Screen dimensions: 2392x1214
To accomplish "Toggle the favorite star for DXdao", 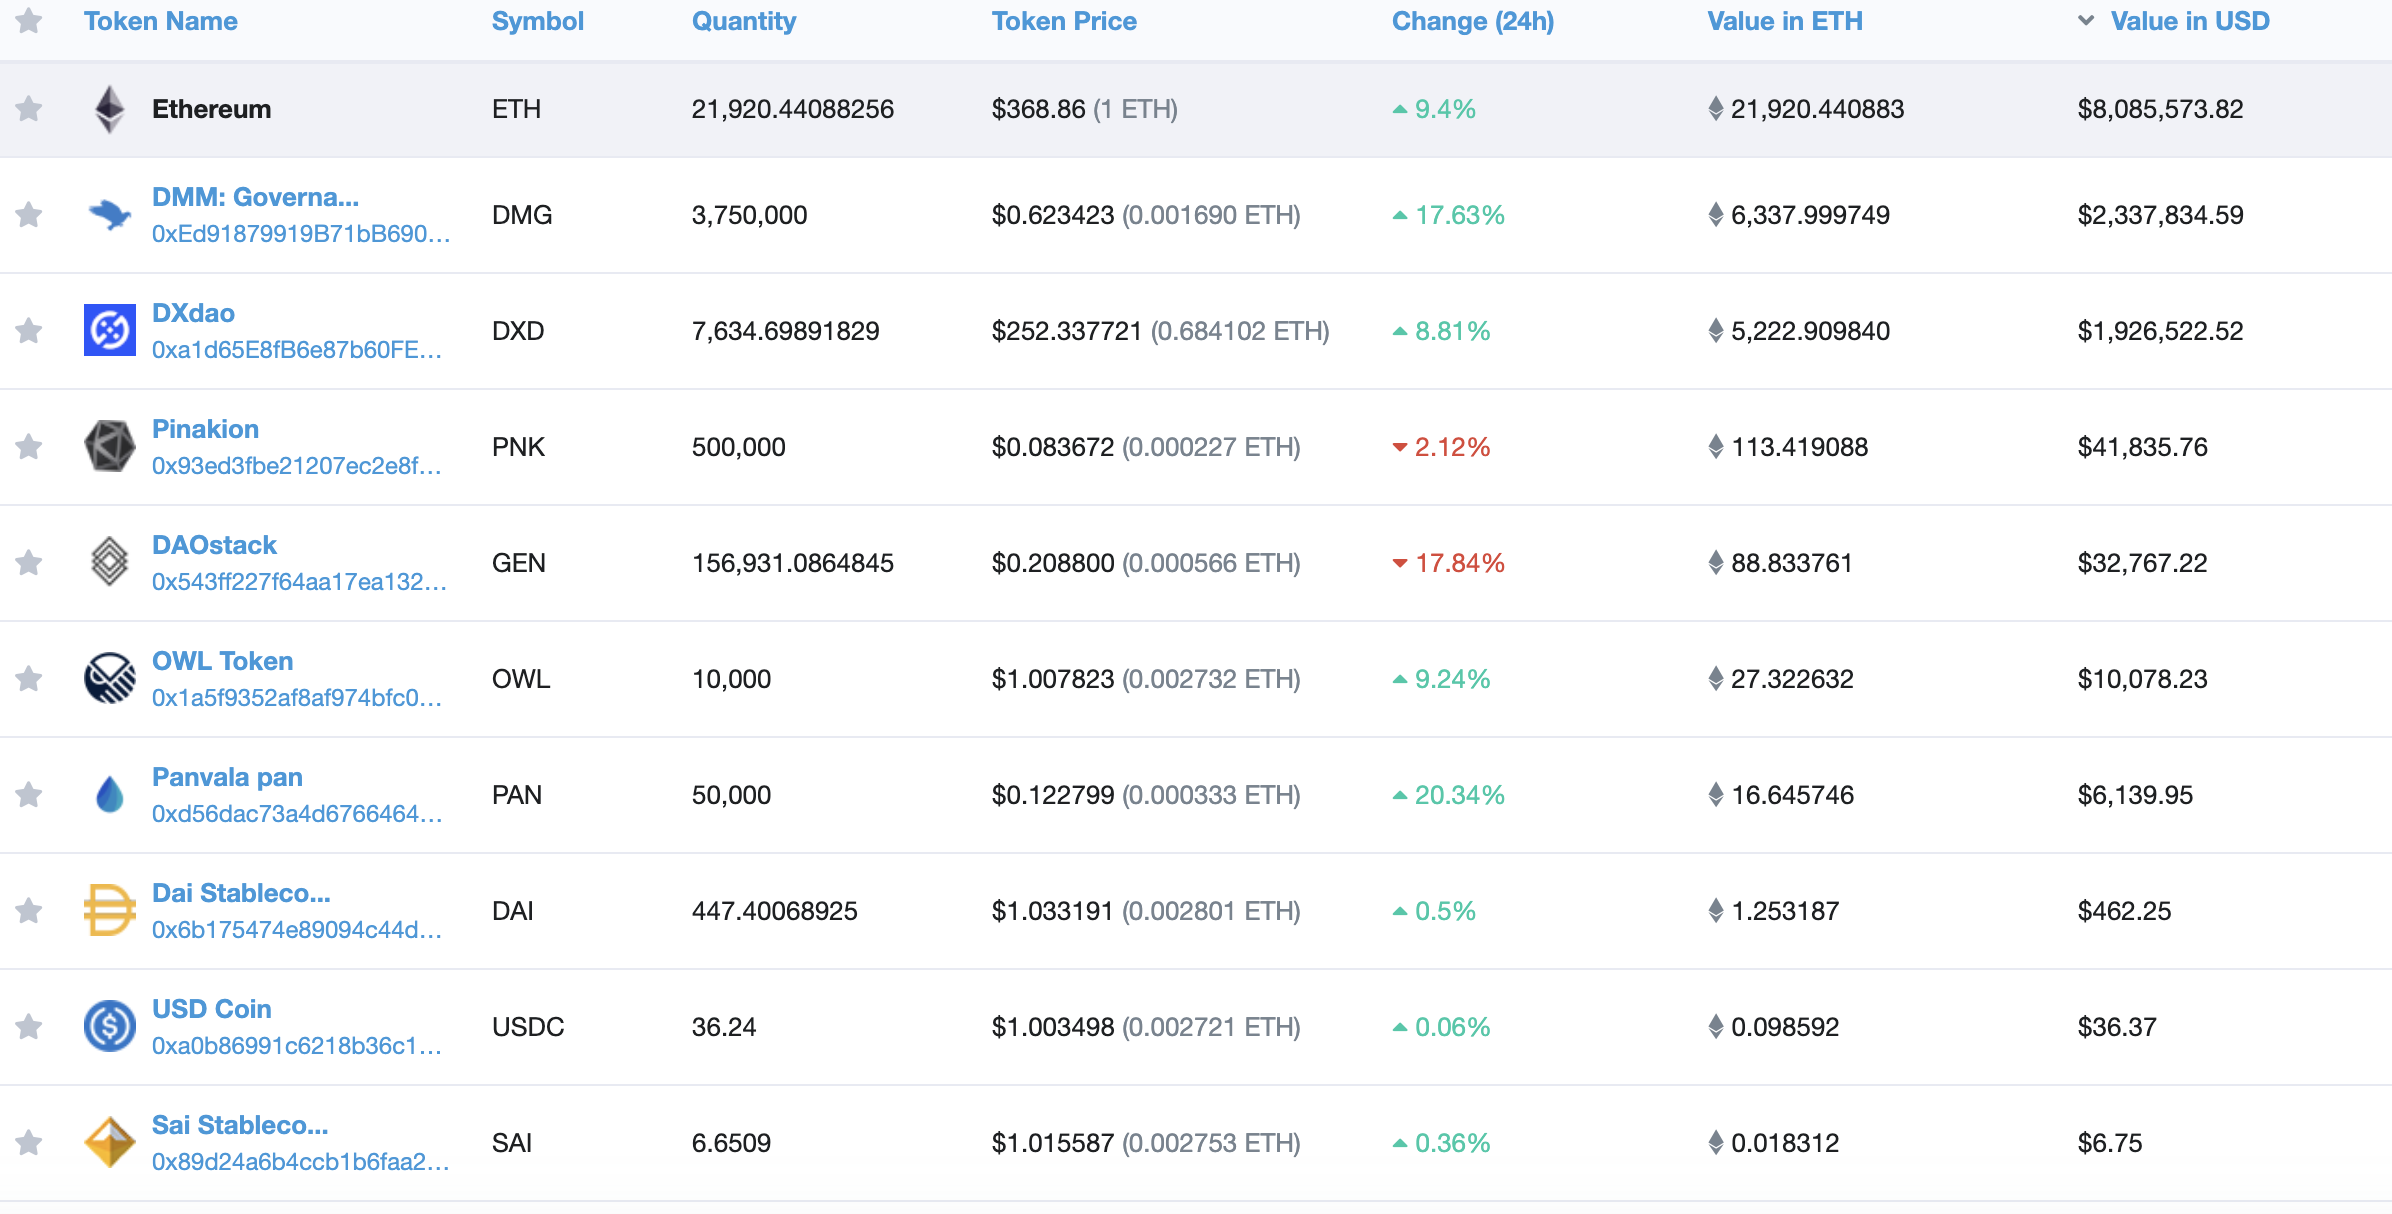I will [29, 330].
